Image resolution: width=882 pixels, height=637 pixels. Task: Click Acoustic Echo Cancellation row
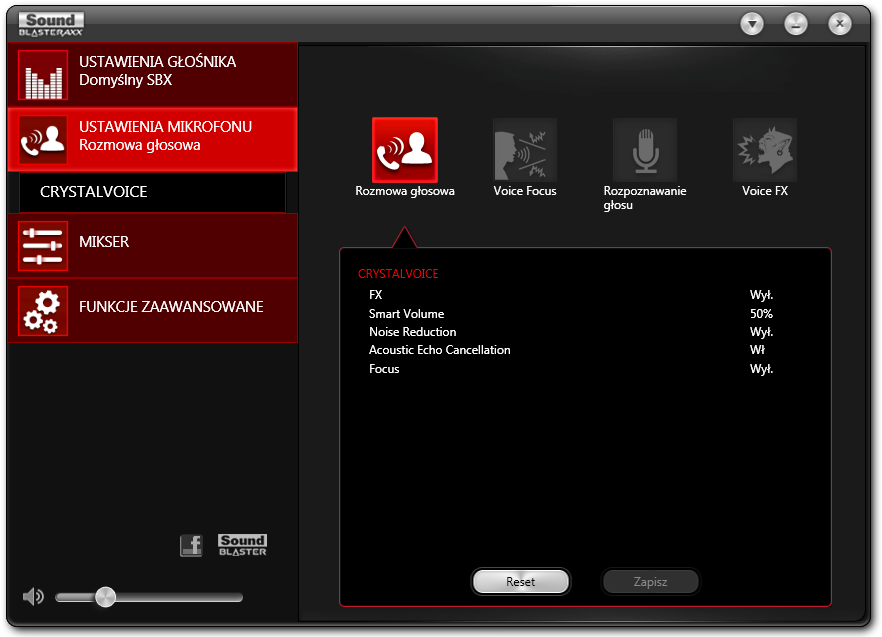pos(572,350)
